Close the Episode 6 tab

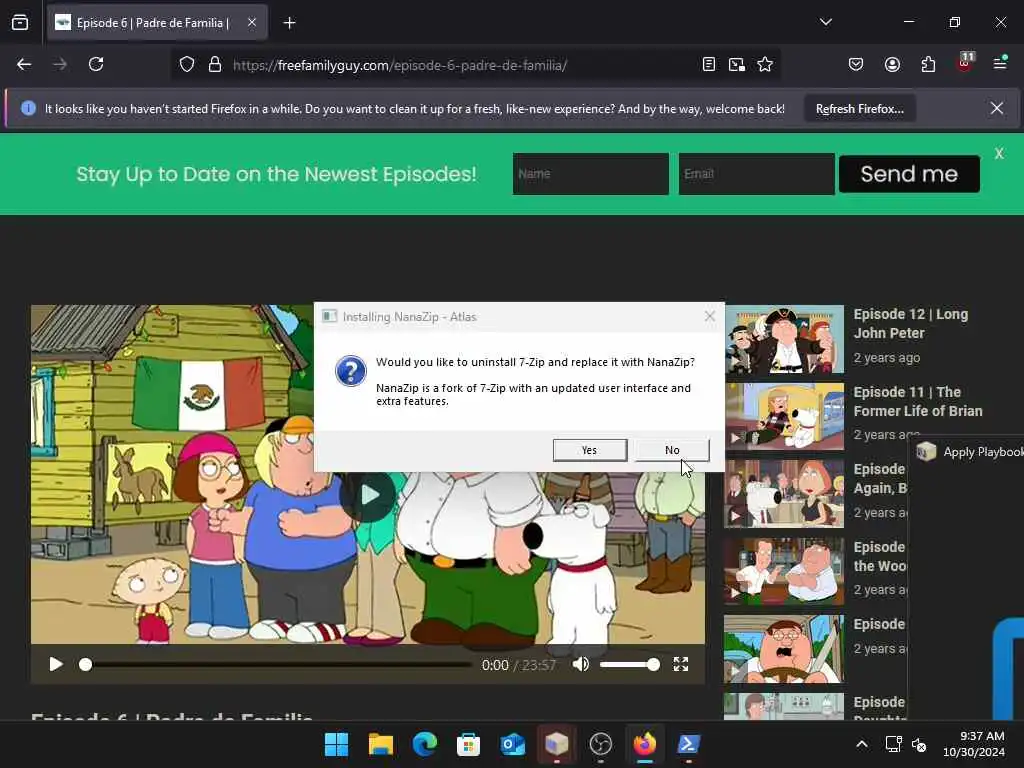click(x=252, y=23)
